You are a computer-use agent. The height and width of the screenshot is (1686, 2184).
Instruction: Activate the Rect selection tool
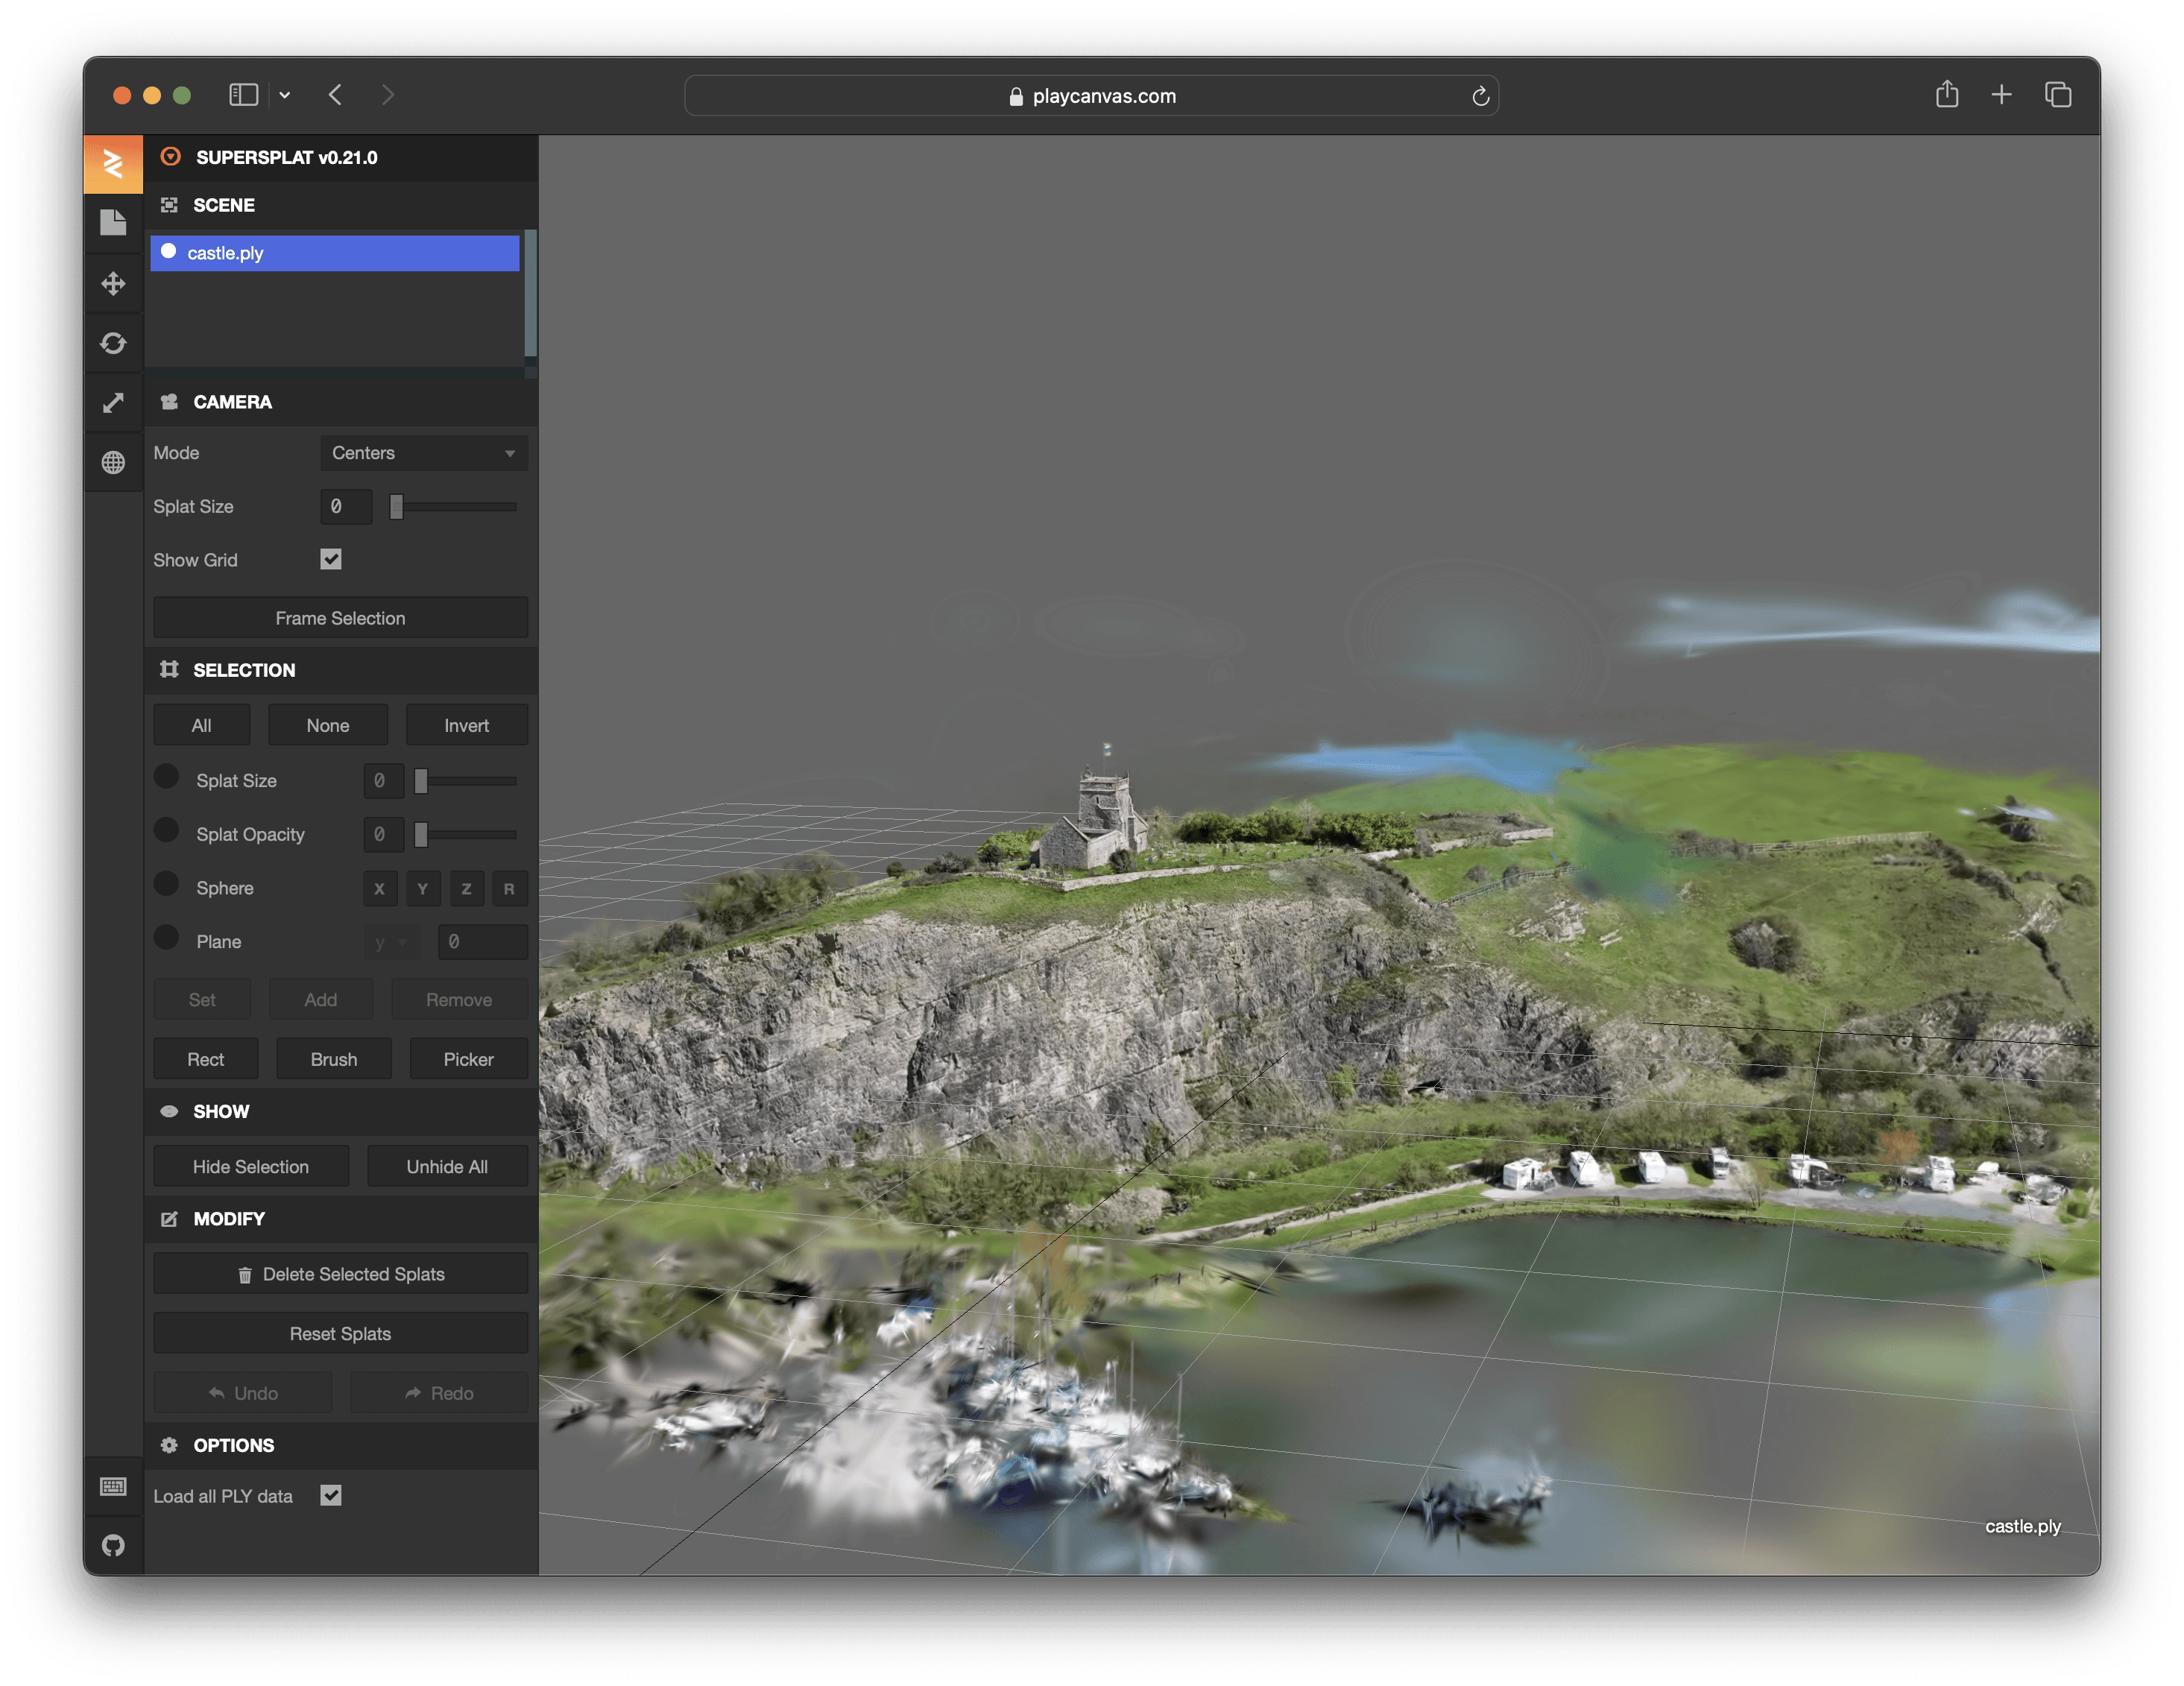206,1059
